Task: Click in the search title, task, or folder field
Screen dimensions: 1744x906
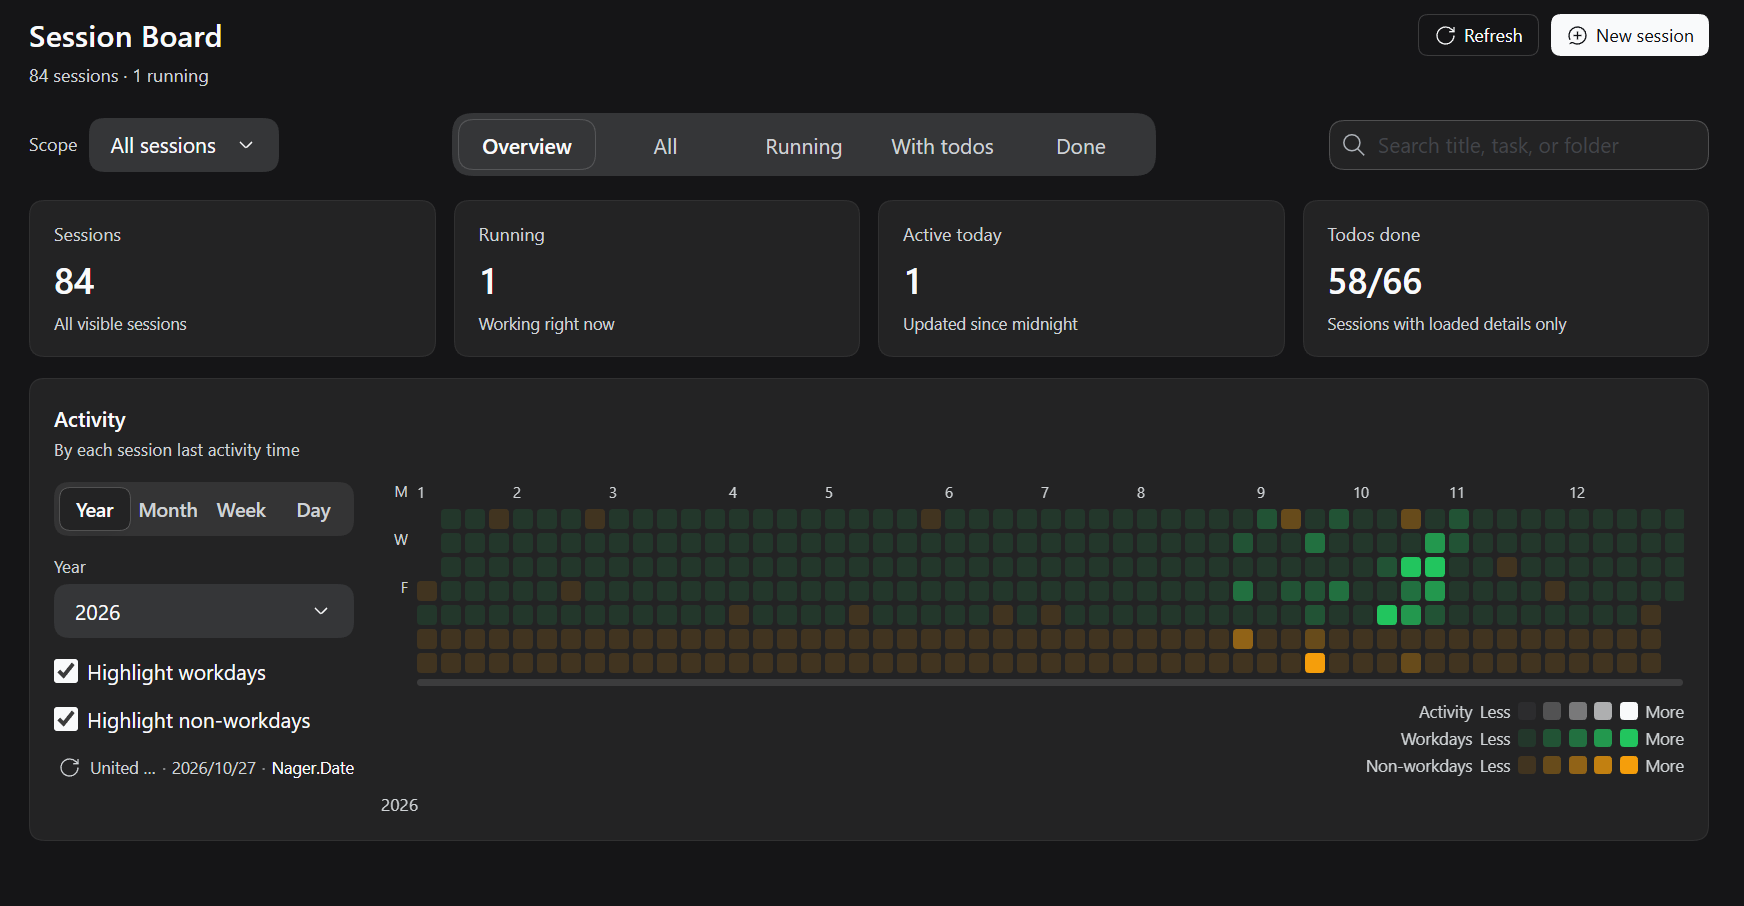Action: 1518,145
